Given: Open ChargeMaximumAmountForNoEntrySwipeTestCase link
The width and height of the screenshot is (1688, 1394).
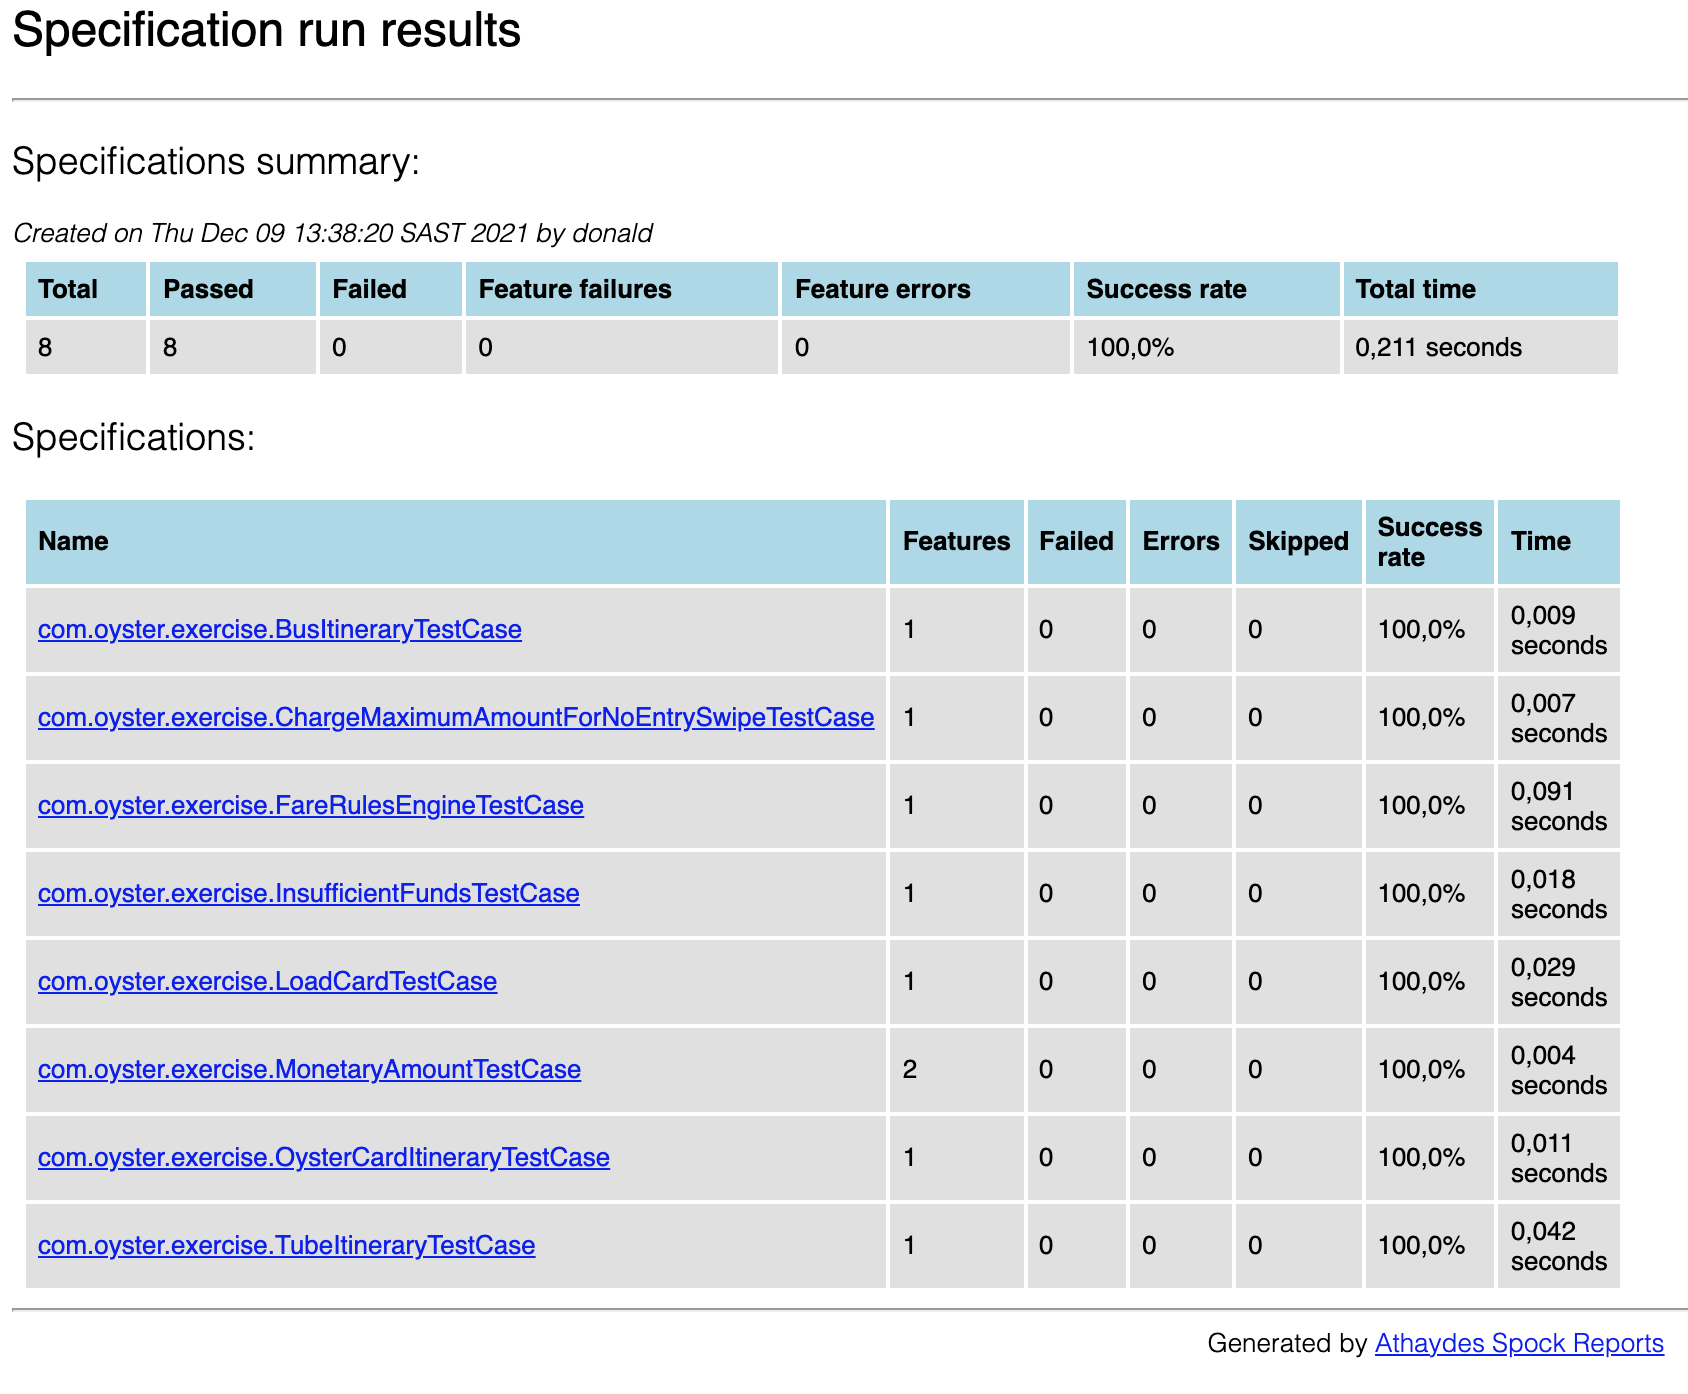Looking at the screenshot, I should coord(456,717).
